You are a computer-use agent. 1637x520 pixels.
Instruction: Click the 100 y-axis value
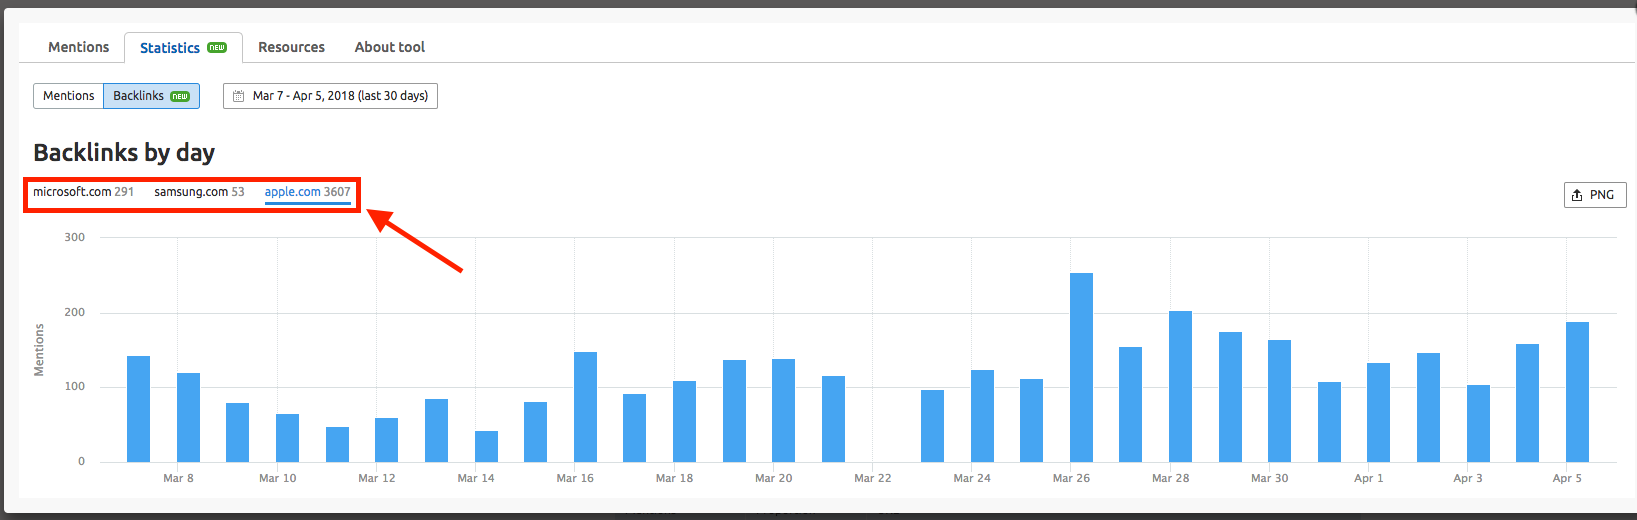coord(75,386)
